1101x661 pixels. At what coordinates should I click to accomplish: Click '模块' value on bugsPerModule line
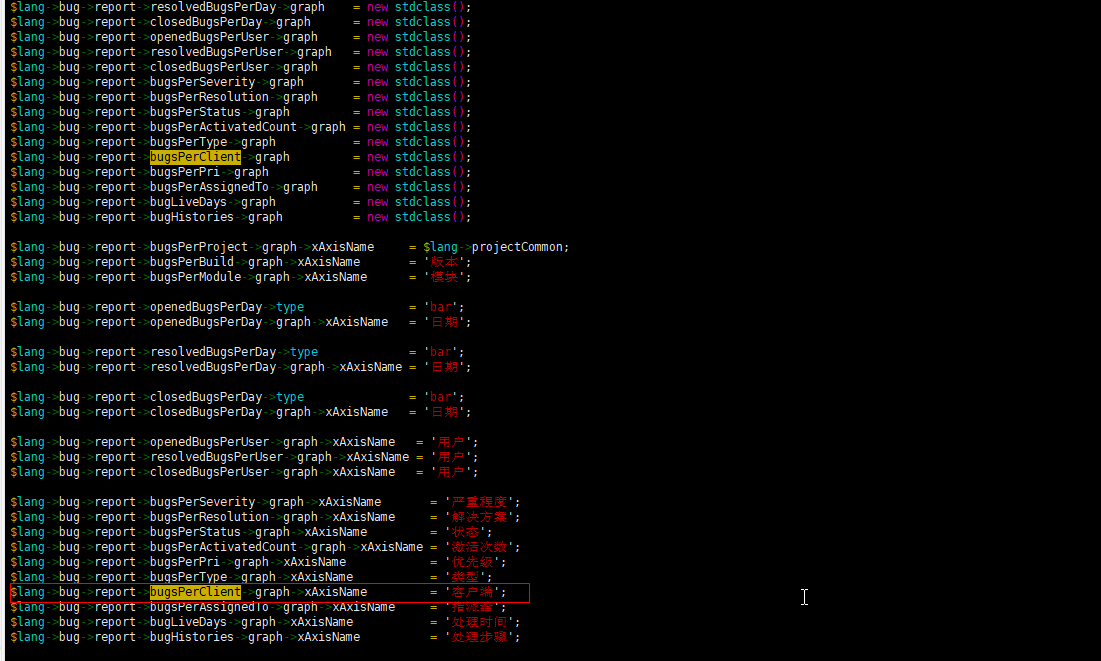(x=444, y=277)
